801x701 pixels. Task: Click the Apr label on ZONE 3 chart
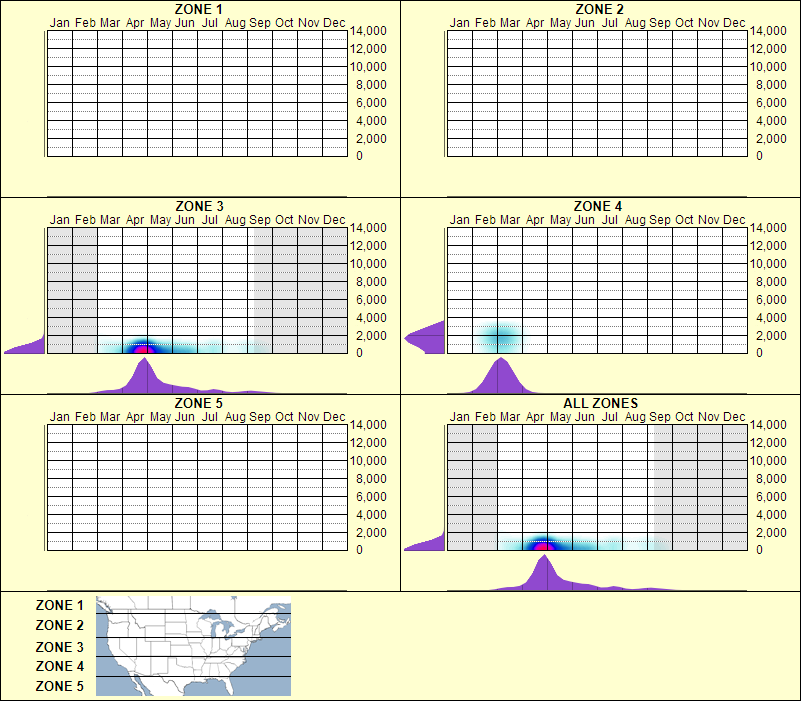(135, 217)
